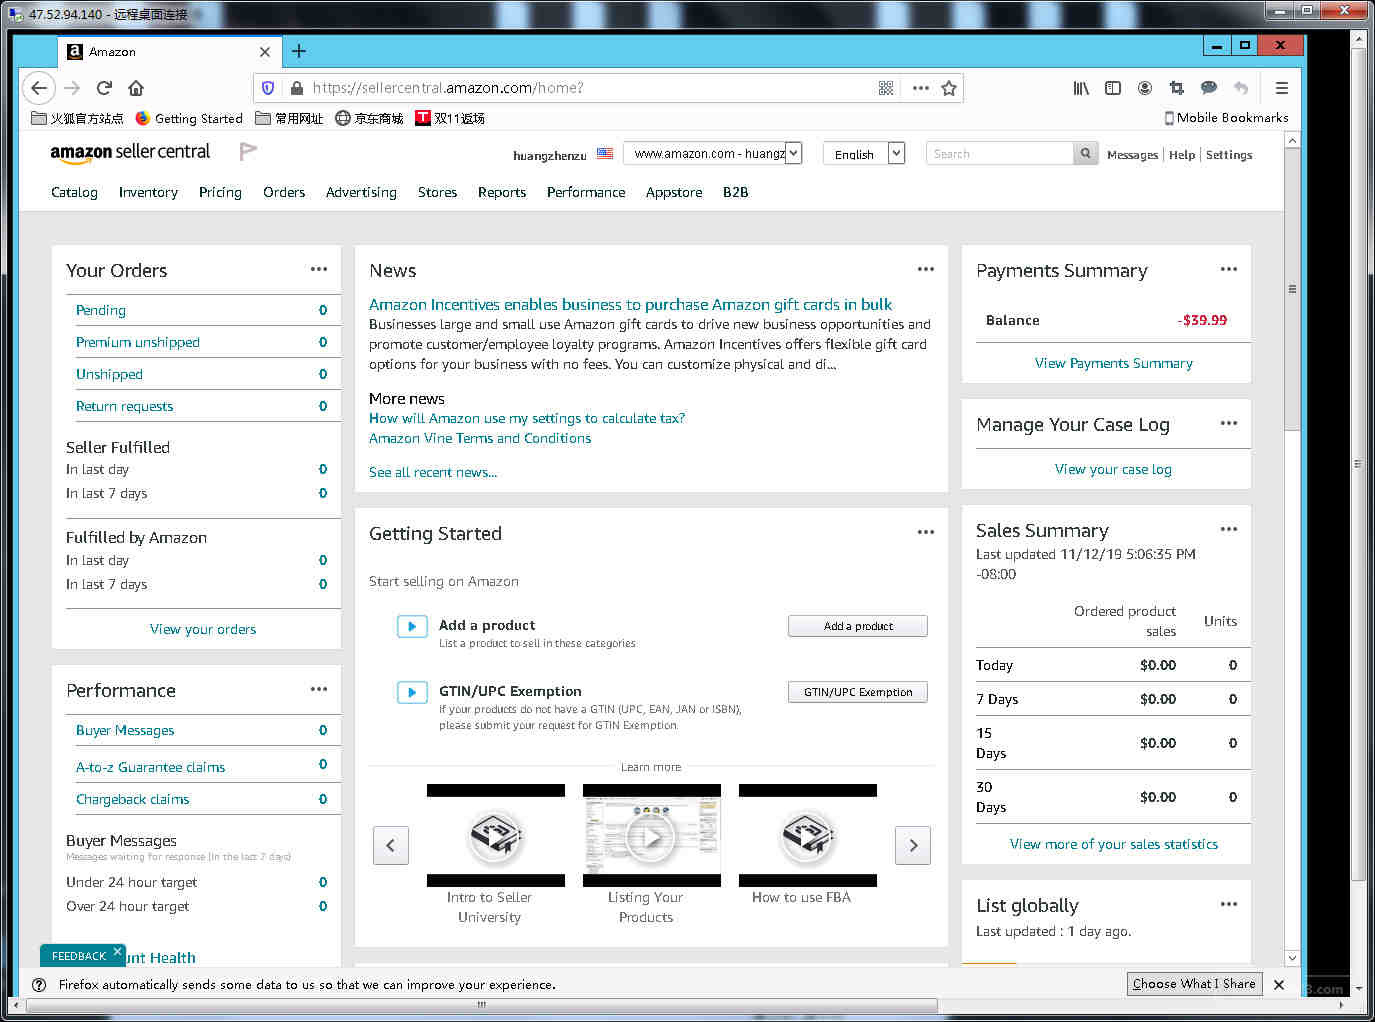1375x1022 pixels.
Task: Open the marketplace selector dropdown
Action: (713, 154)
